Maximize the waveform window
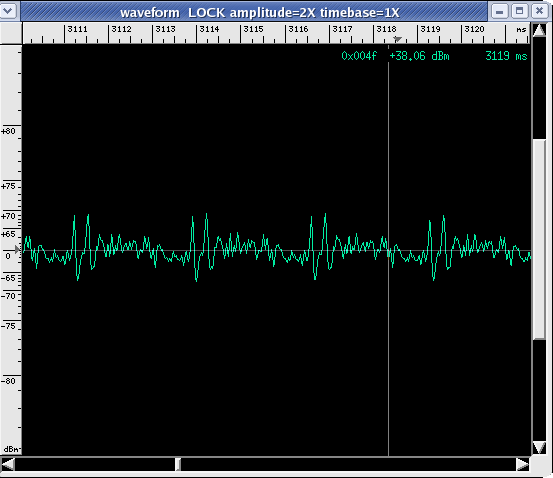This screenshot has width=553, height=478. tap(519, 11)
